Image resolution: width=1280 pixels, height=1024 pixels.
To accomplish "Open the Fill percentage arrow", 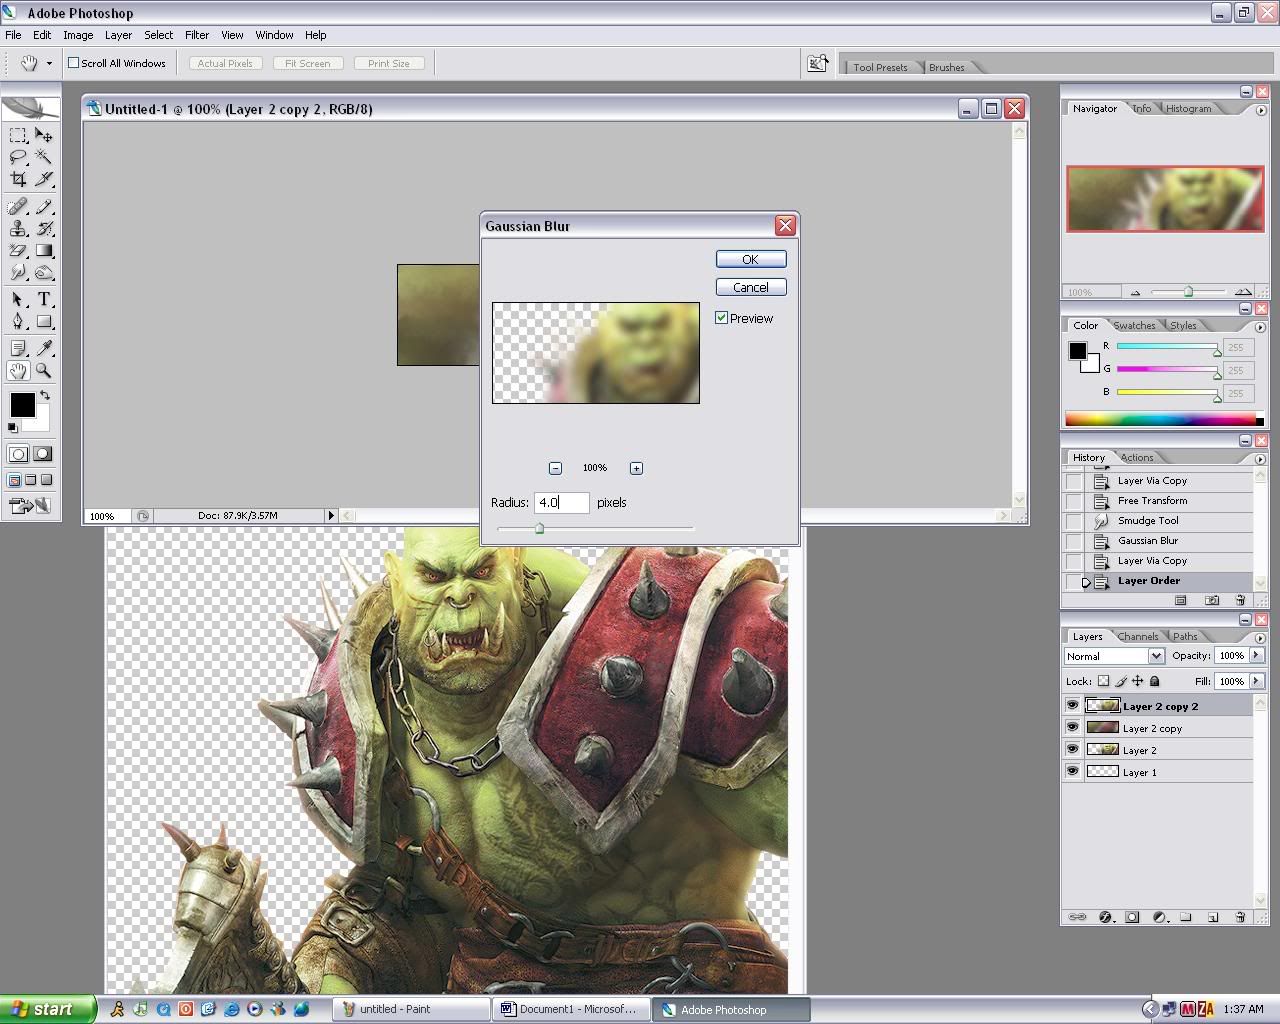I will 1256,681.
